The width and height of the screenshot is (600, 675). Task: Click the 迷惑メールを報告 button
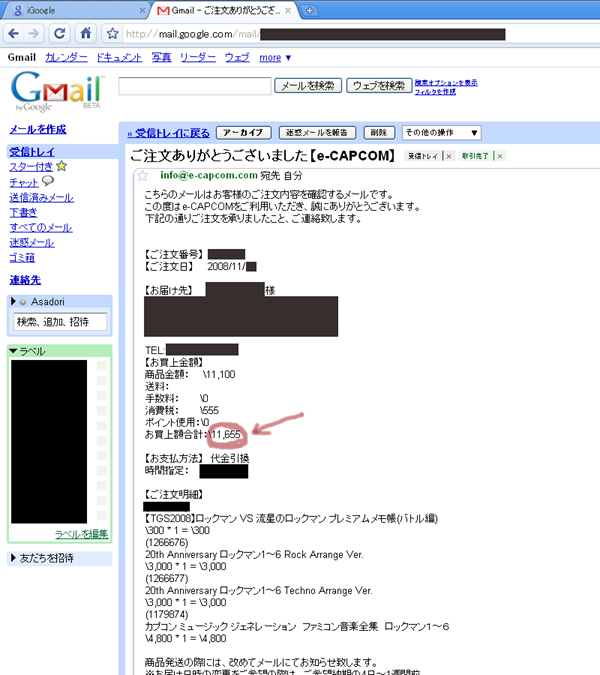pos(317,133)
